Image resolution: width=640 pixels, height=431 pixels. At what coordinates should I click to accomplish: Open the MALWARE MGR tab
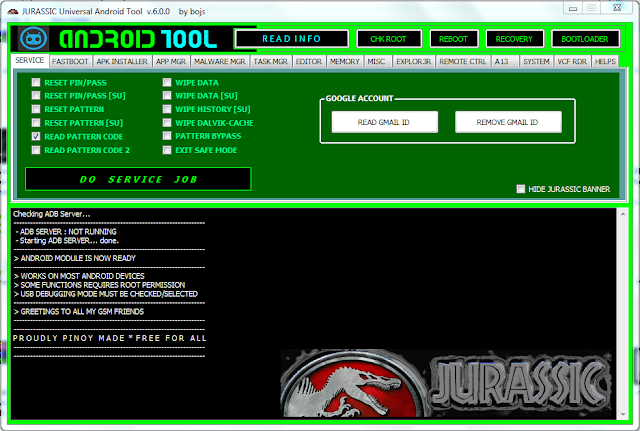pyautogui.click(x=220, y=61)
